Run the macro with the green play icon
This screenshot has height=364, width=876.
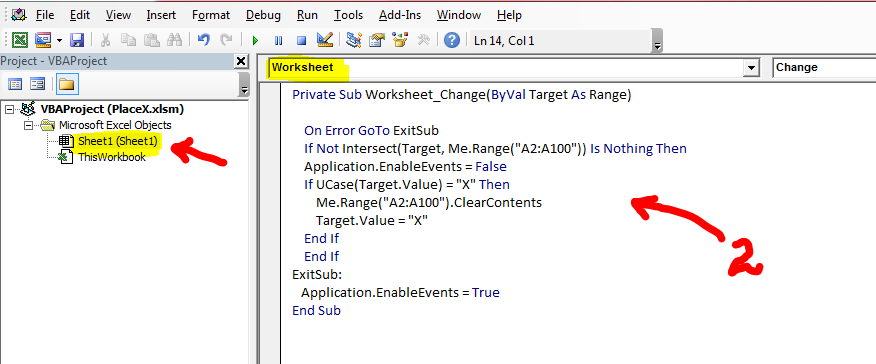click(x=255, y=40)
